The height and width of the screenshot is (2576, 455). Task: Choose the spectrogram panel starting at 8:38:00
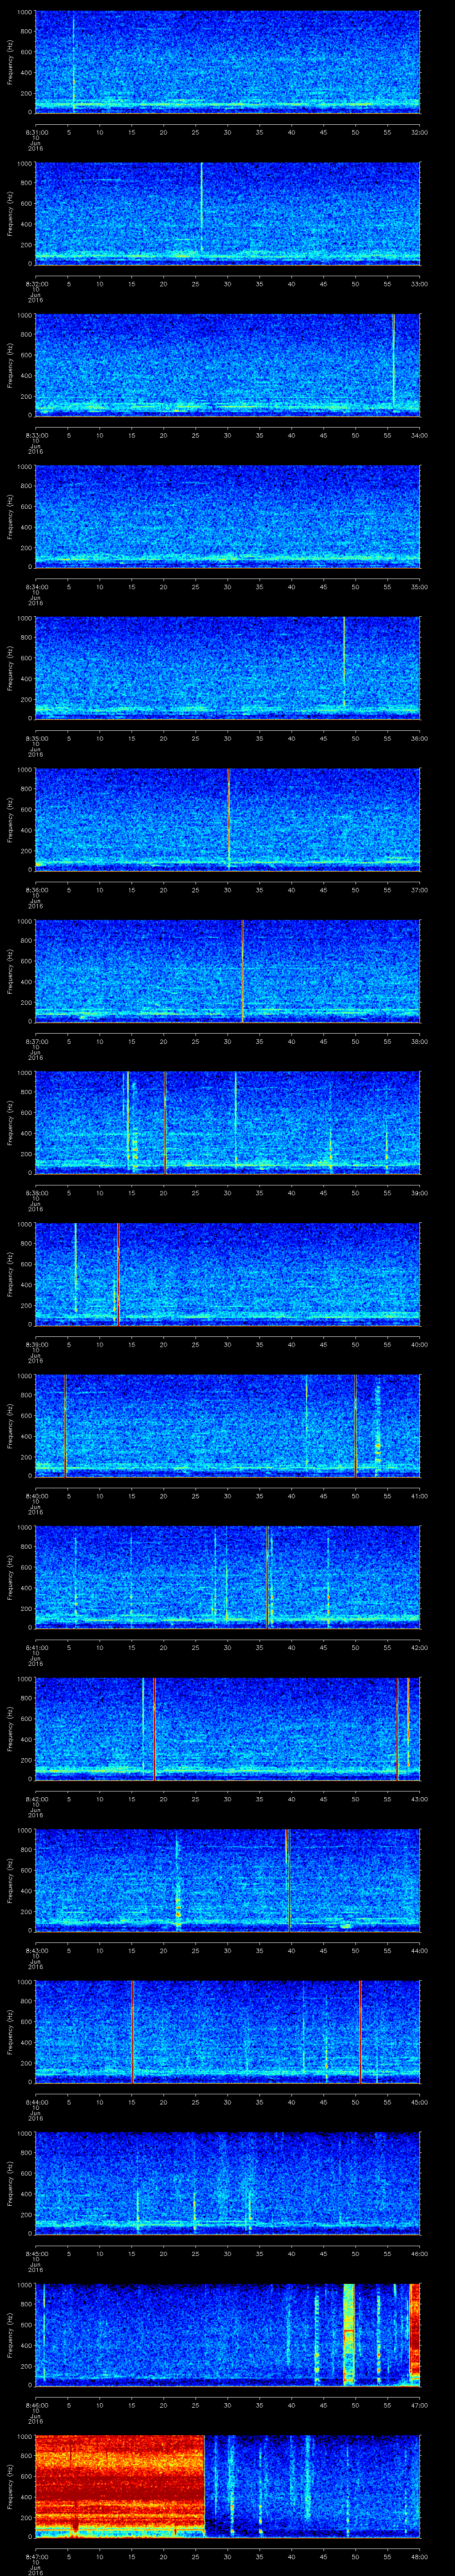pyautogui.click(x=227, y=1122)
